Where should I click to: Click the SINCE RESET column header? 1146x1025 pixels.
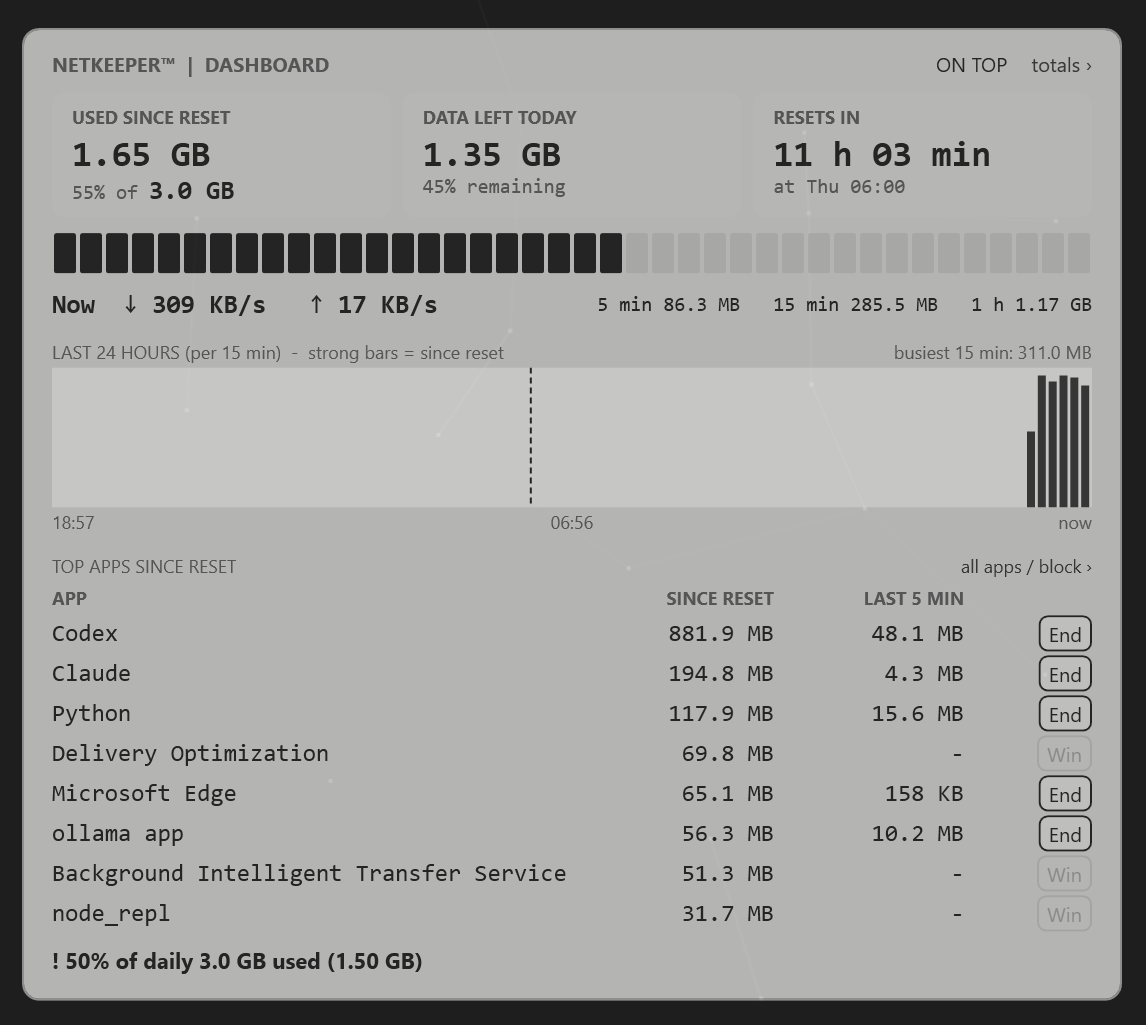719,599
